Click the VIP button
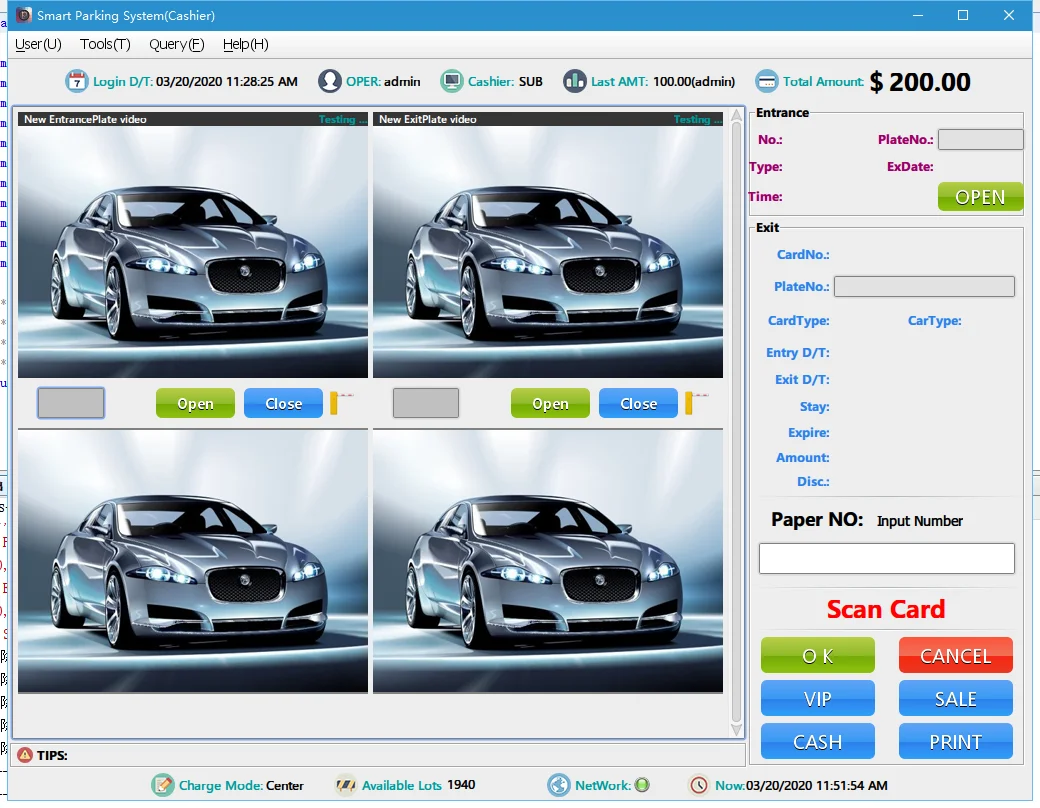1040x808 pixels. pos(817,699)
